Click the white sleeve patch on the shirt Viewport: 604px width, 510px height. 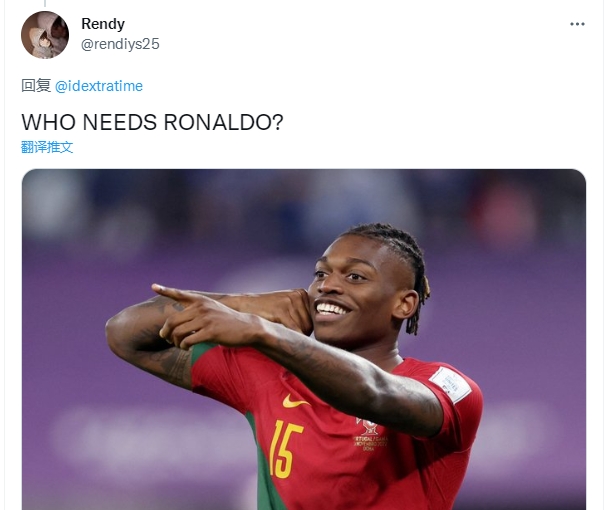coord(451,385)
